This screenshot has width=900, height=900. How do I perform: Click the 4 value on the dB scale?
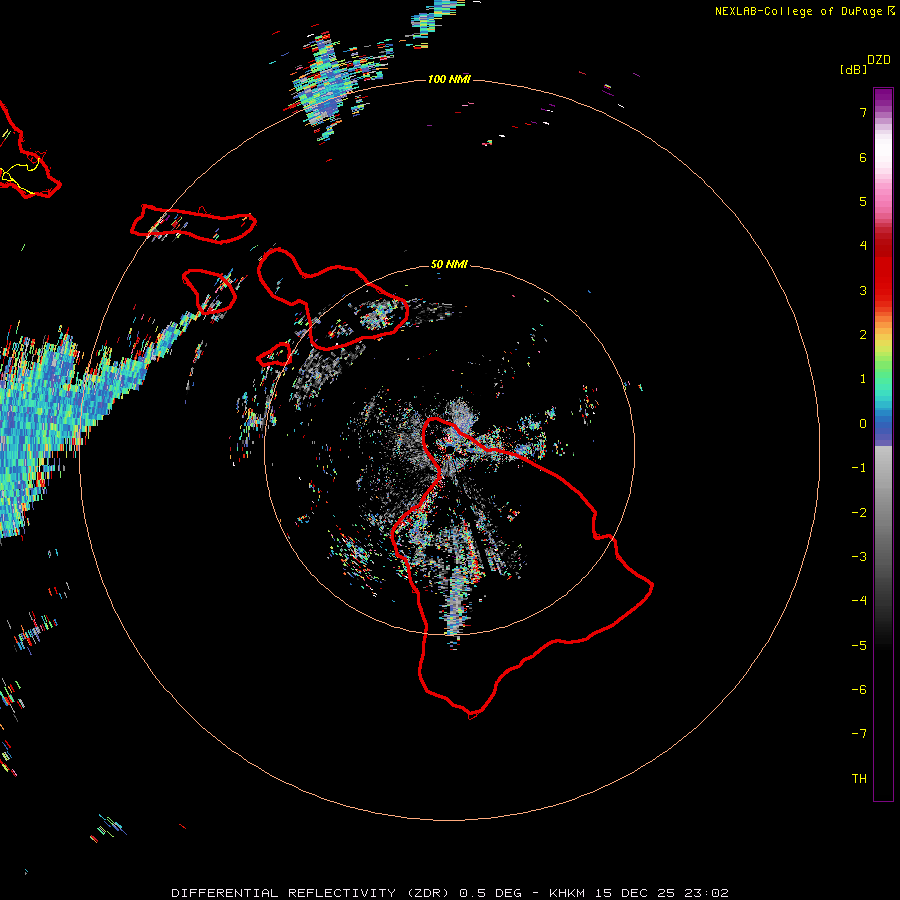pos(863,246)
